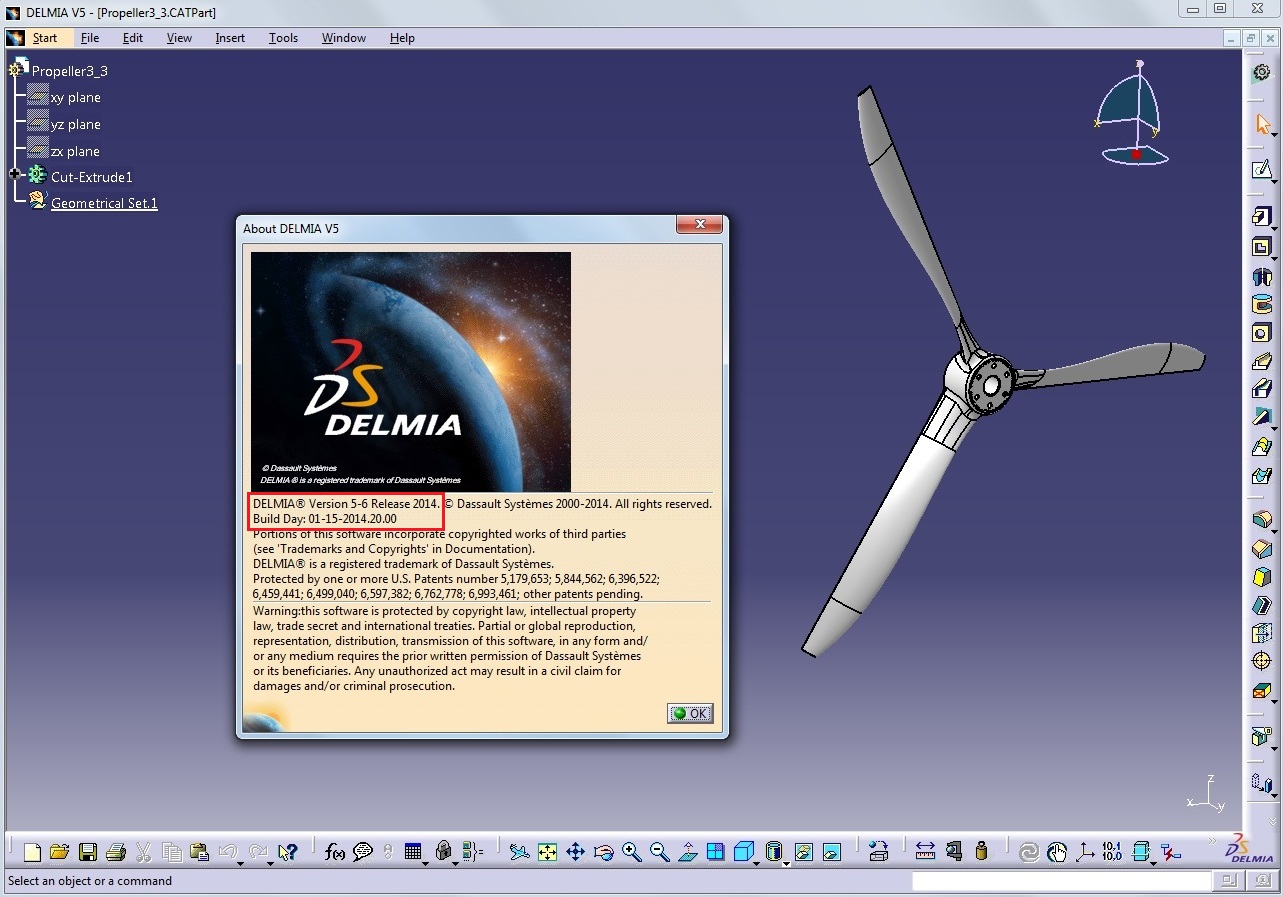Click the command input field in status bar
Image resolution: width=1283 pixels, height=897 pixels.
(1061, 881)
